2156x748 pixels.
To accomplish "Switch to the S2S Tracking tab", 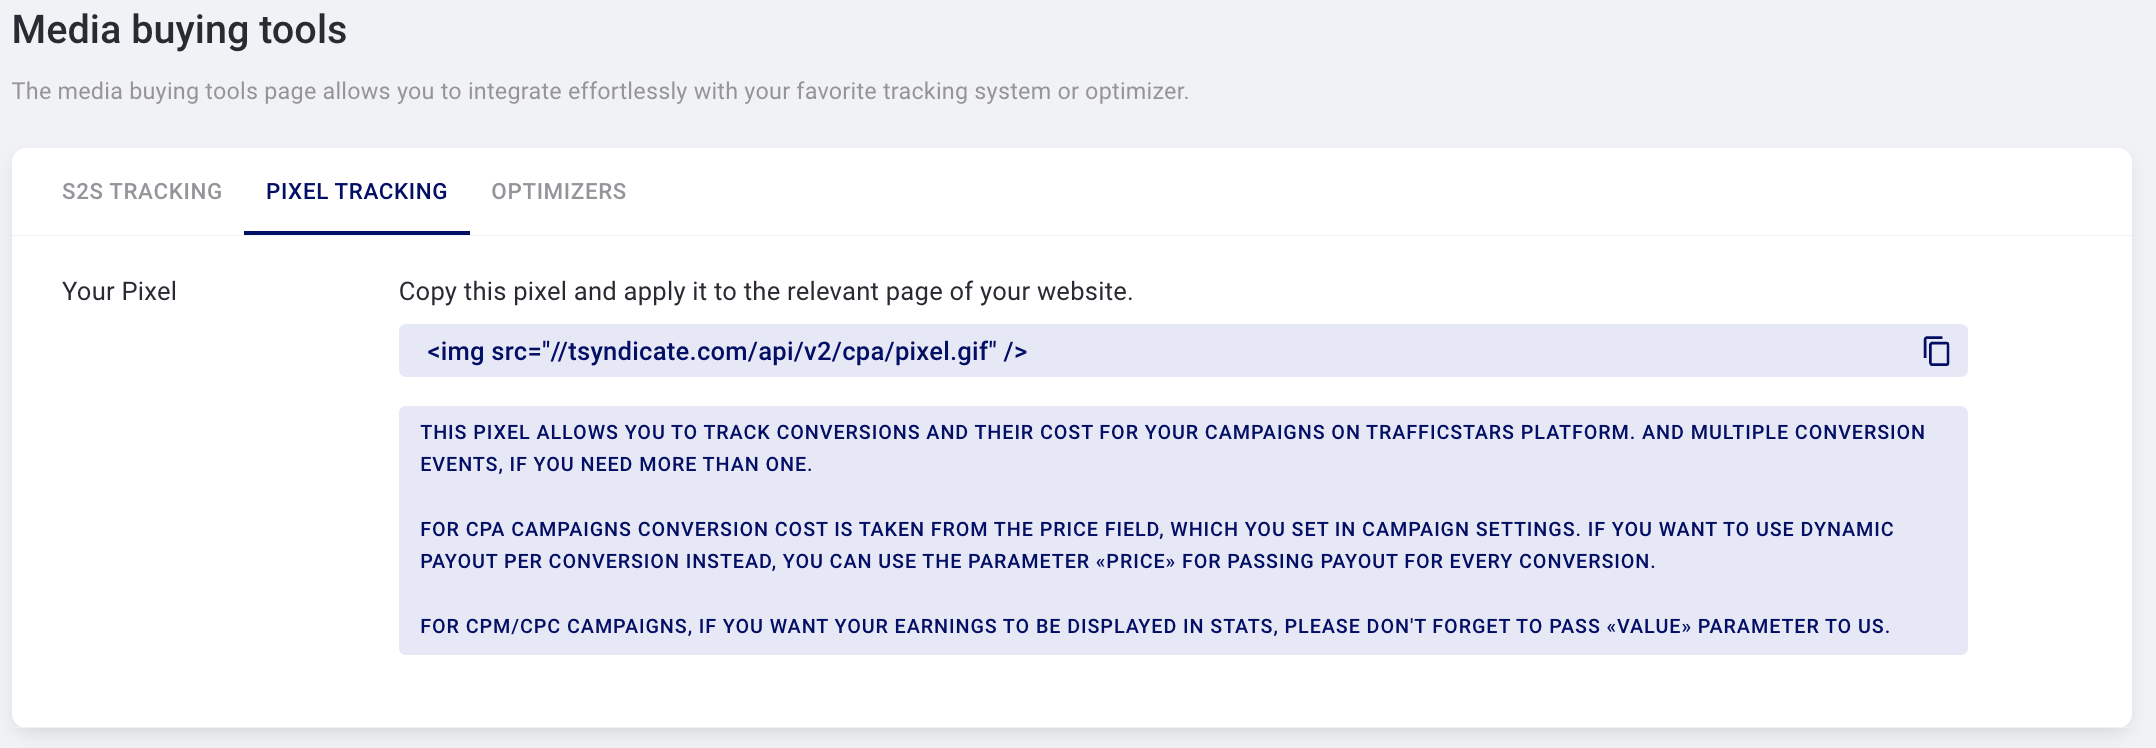I will [x=142, y=191].
